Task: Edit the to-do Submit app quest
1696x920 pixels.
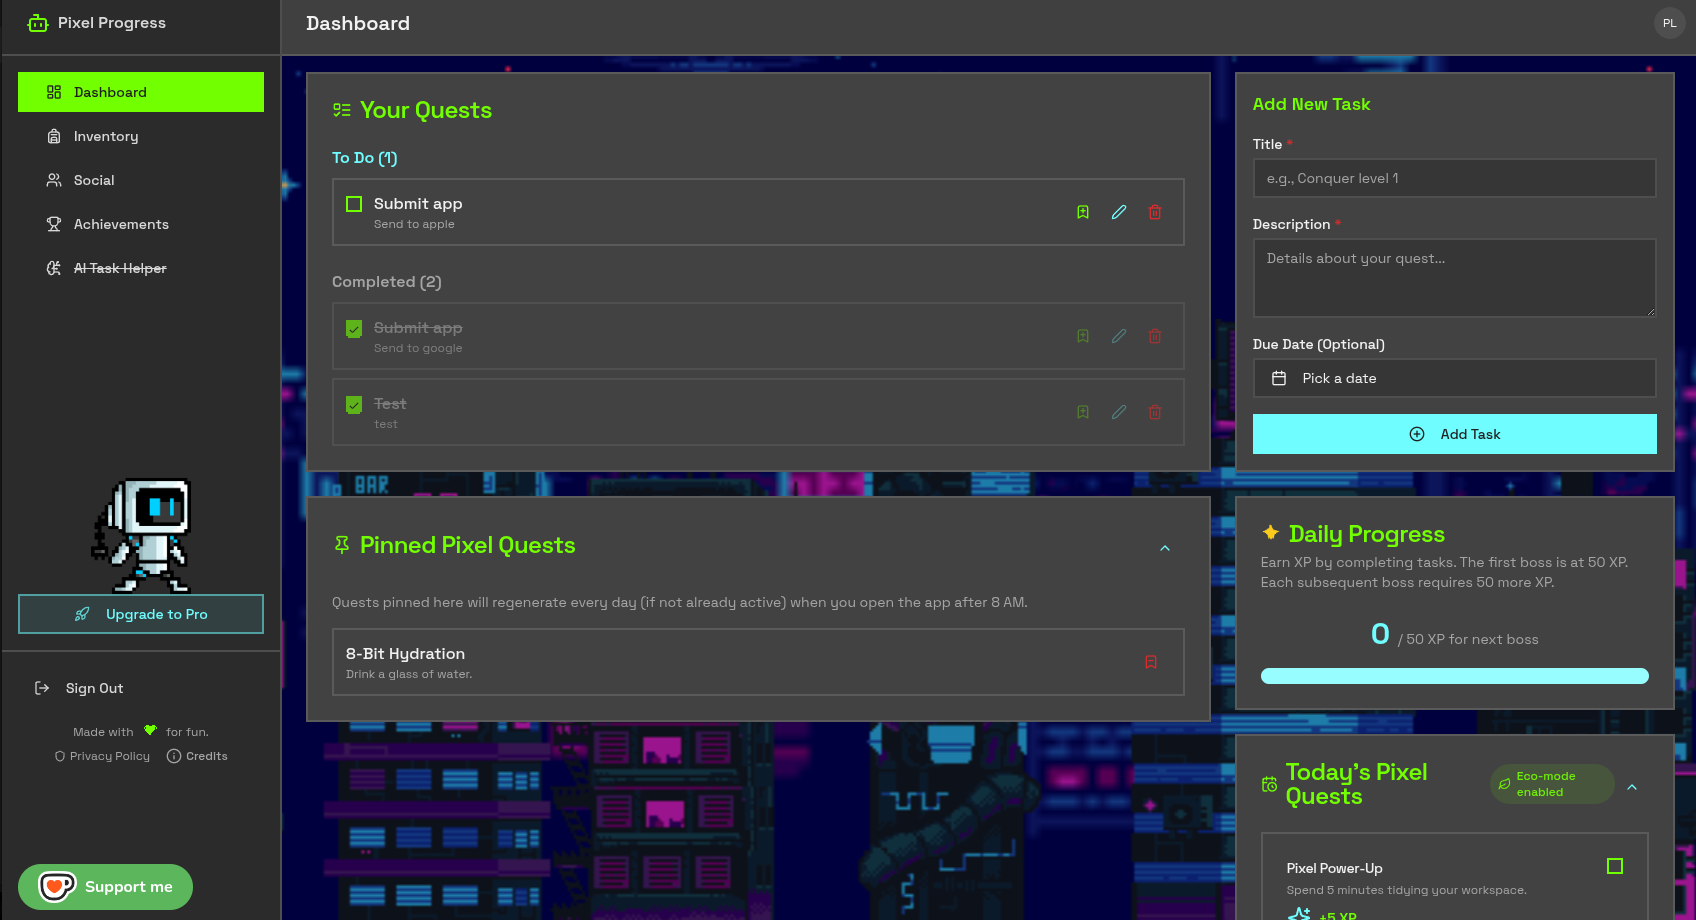Action: (1119, 212)
